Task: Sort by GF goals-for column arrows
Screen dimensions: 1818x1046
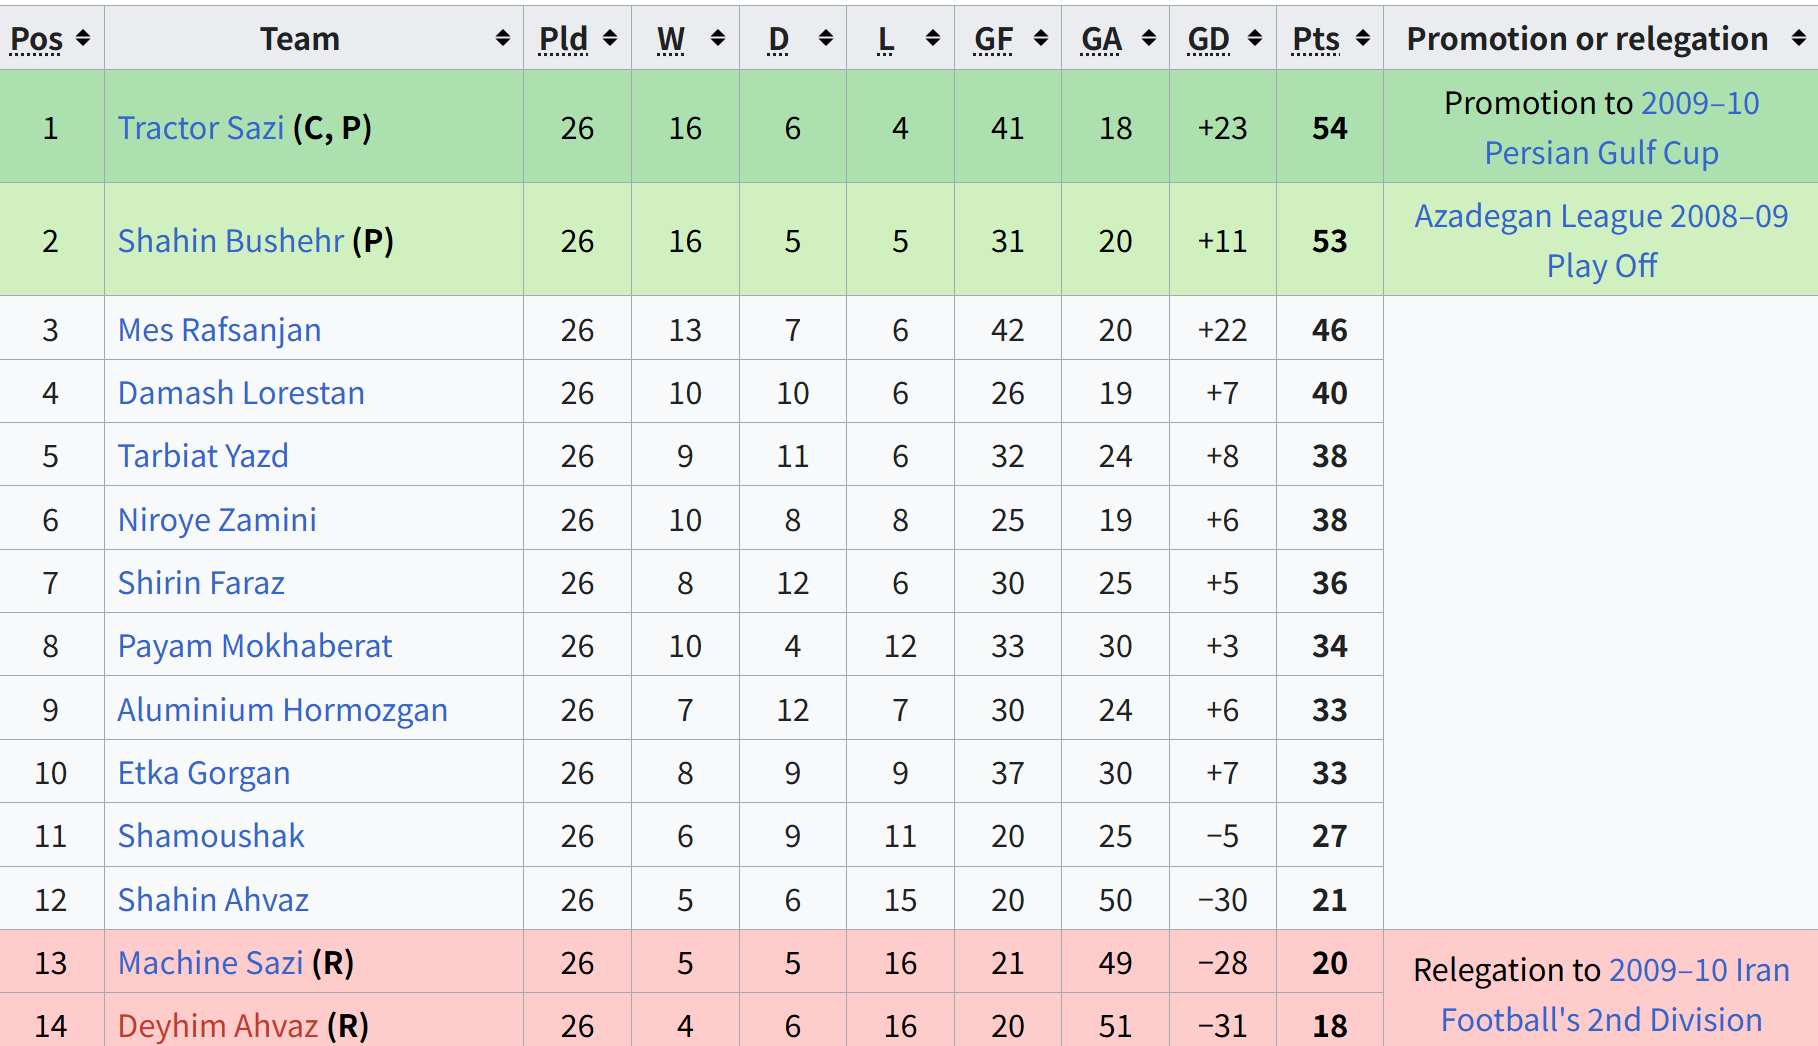Action: [1041, 38]
